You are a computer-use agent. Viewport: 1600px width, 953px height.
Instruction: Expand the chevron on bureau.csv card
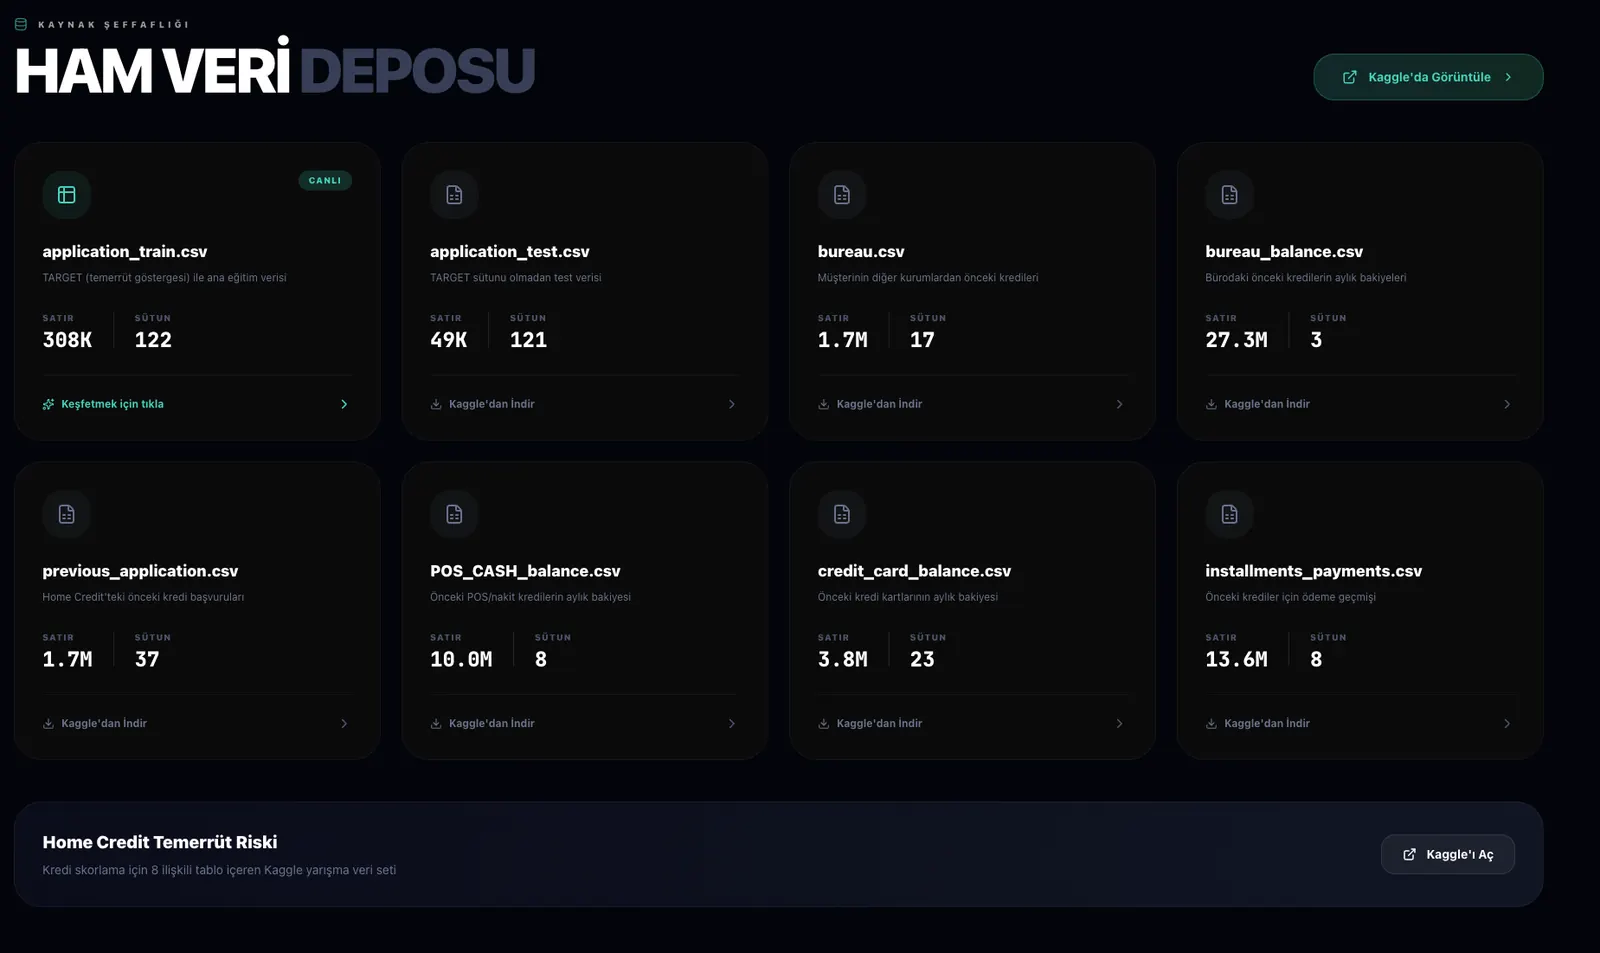(1118, 404)
